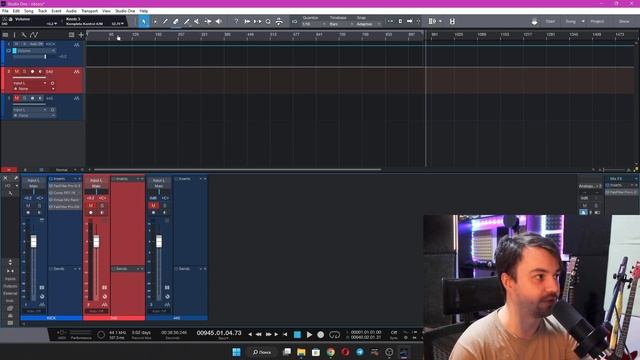Screen dimensions: 640x360
Task: Open the Input L dropdown on red track
Action: coord(30,83)
